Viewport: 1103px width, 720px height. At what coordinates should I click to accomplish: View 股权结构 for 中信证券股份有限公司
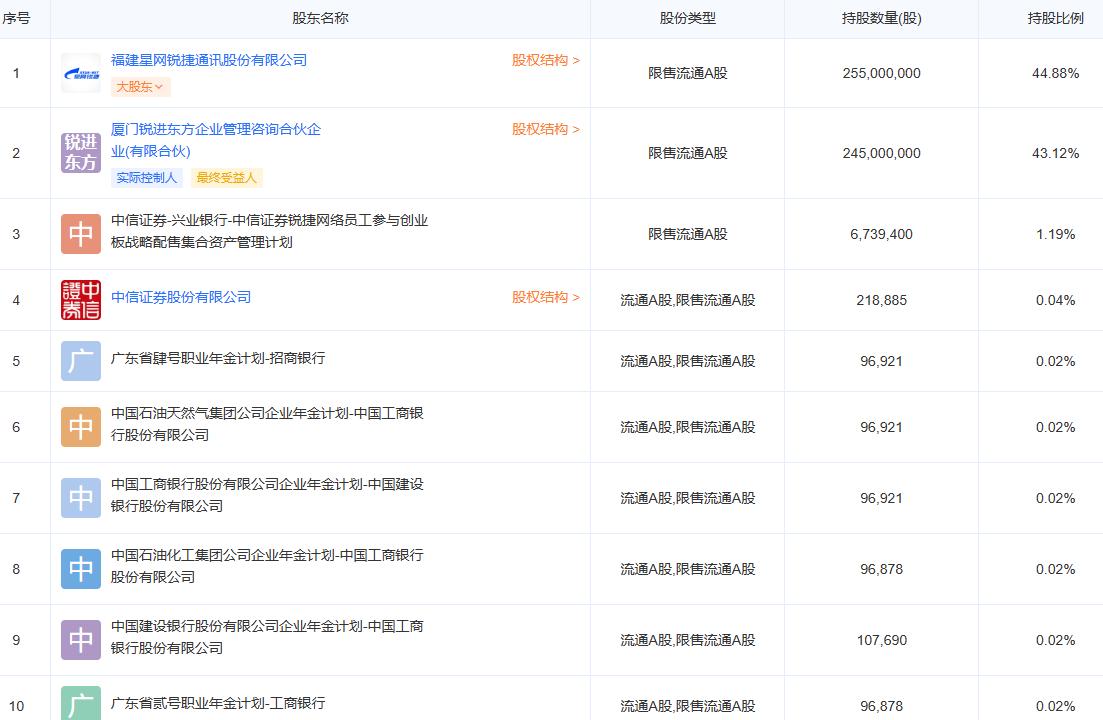coord(546,297)
